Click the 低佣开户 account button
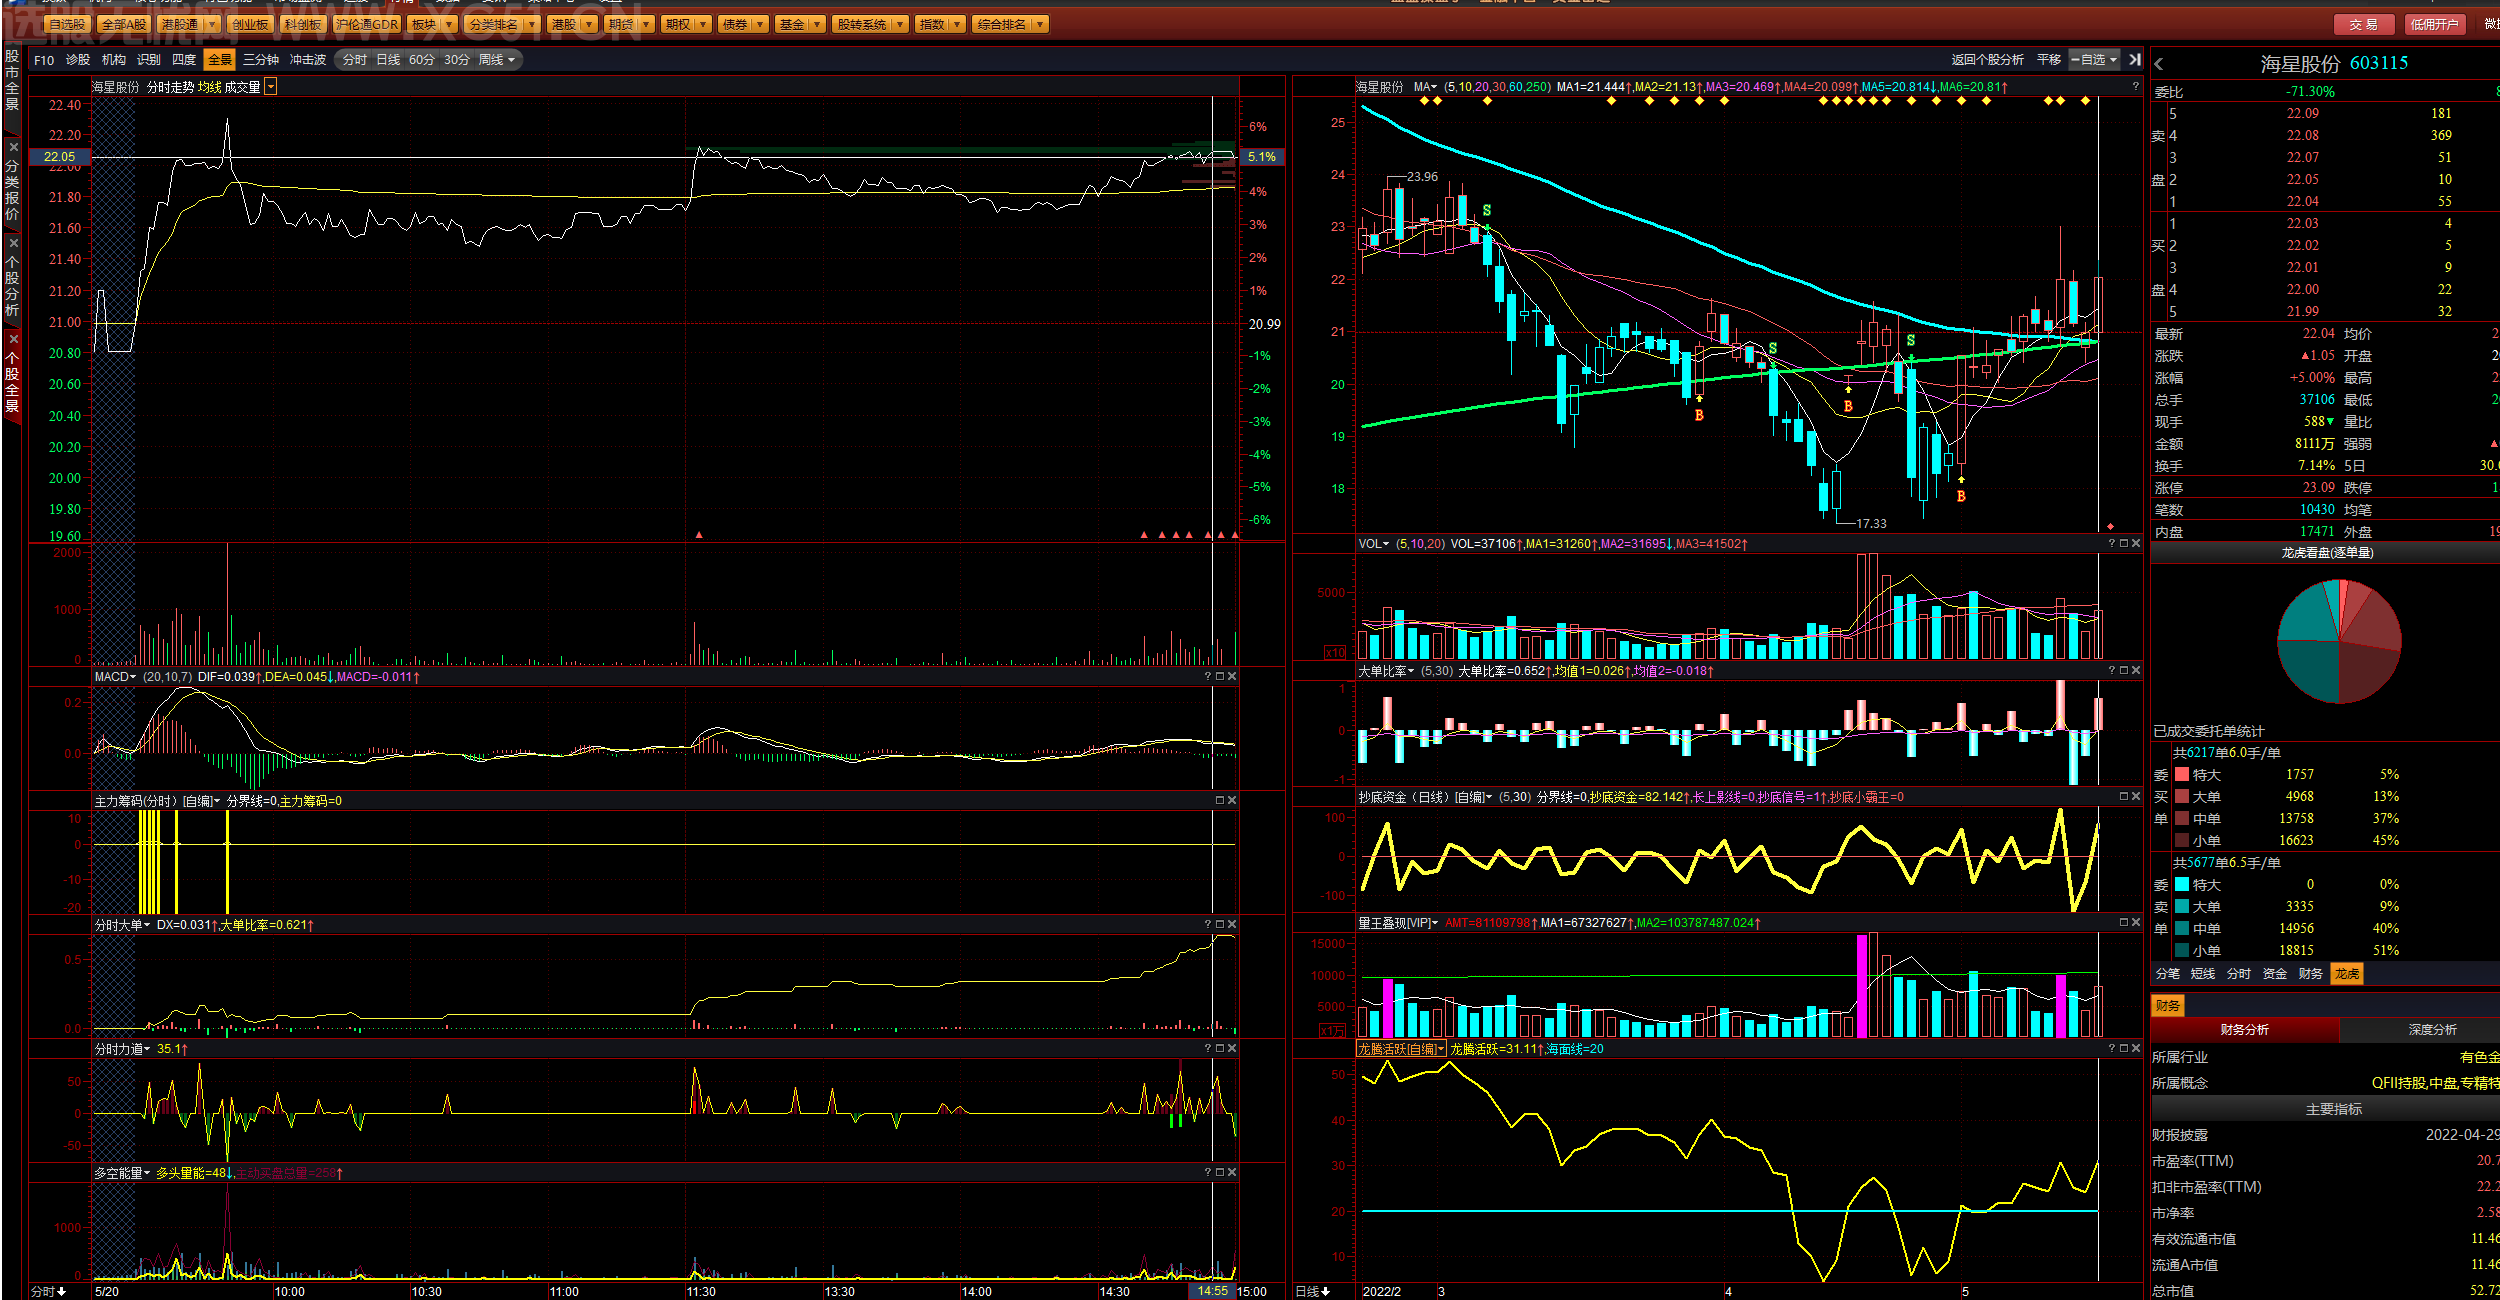The image size is (2500, 1300). 2434,24
